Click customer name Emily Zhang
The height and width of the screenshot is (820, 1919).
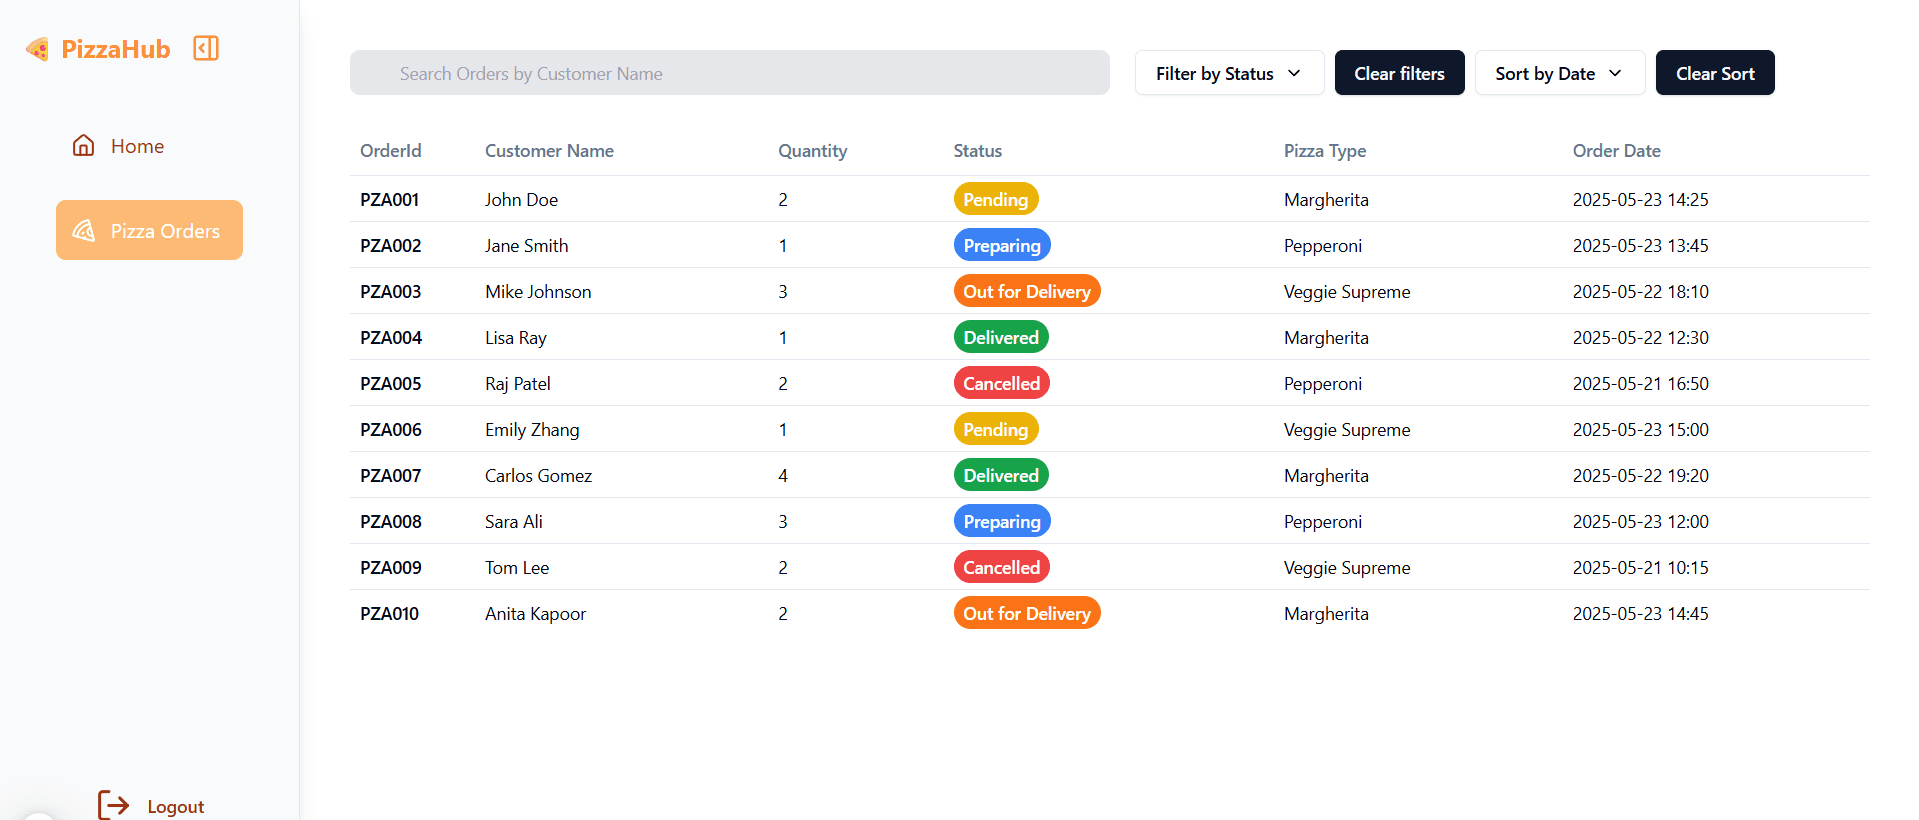coord(532,430)
